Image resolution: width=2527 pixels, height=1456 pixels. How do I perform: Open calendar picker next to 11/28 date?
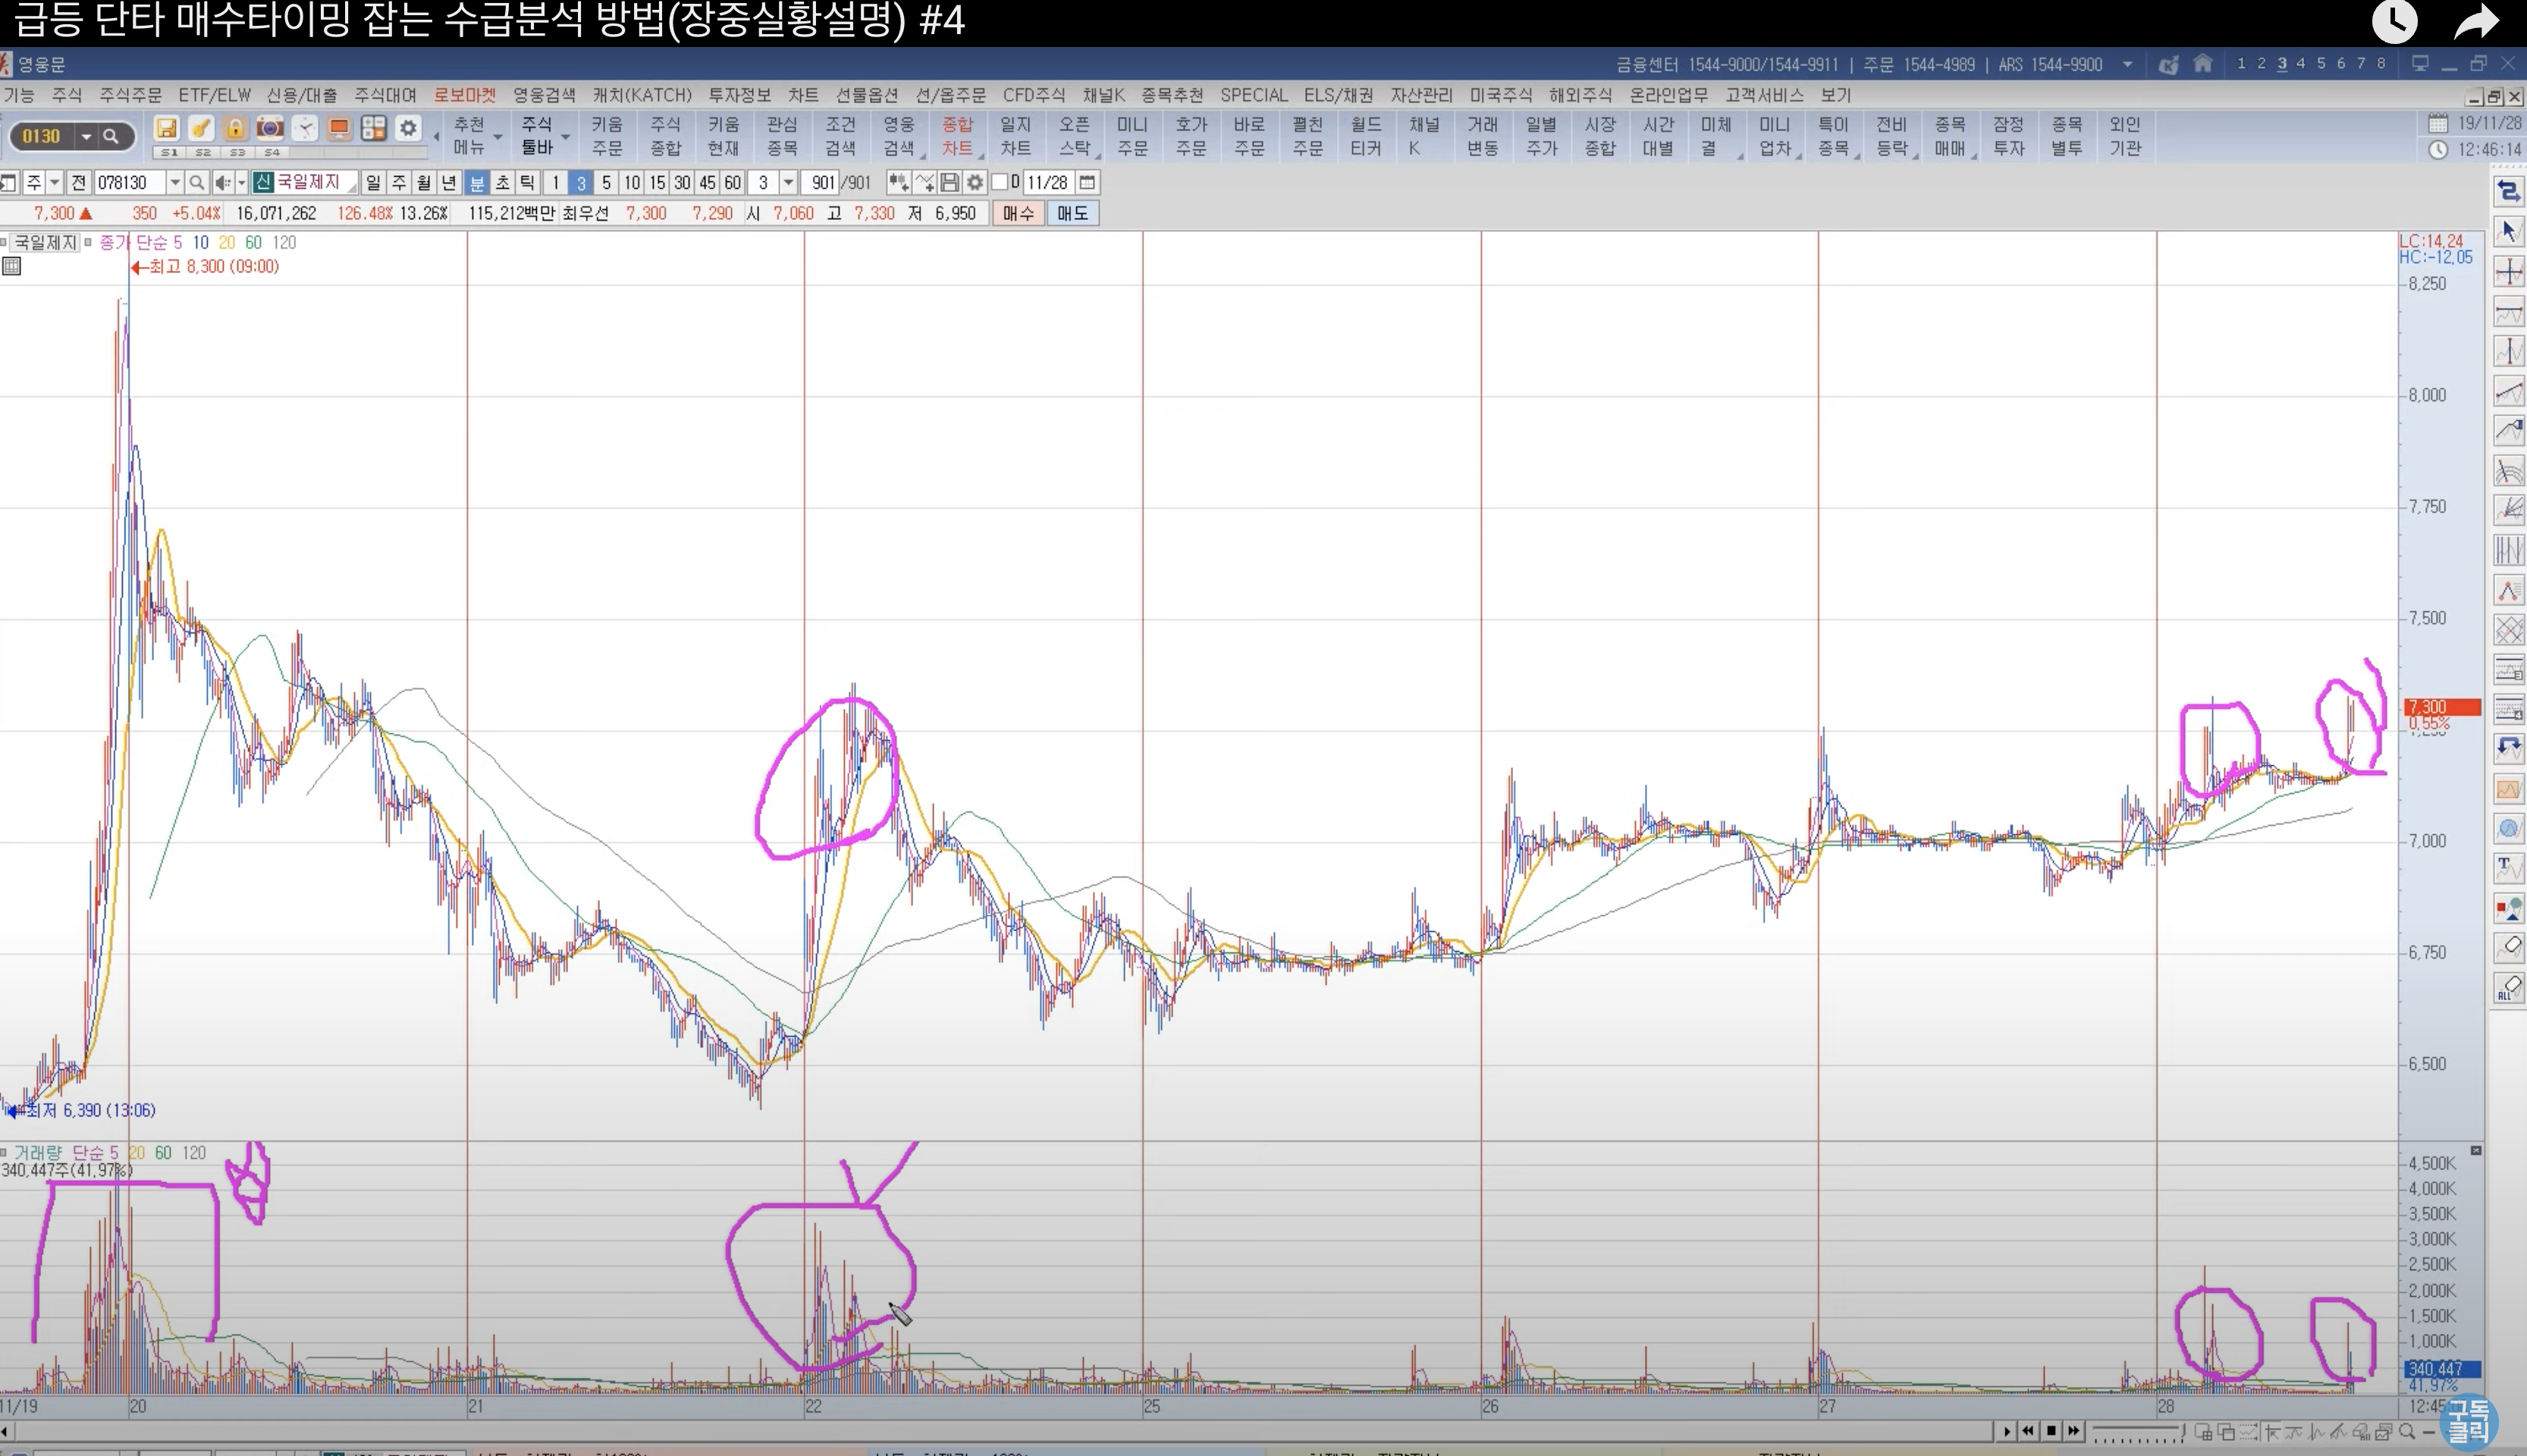tap(1087, 182)
